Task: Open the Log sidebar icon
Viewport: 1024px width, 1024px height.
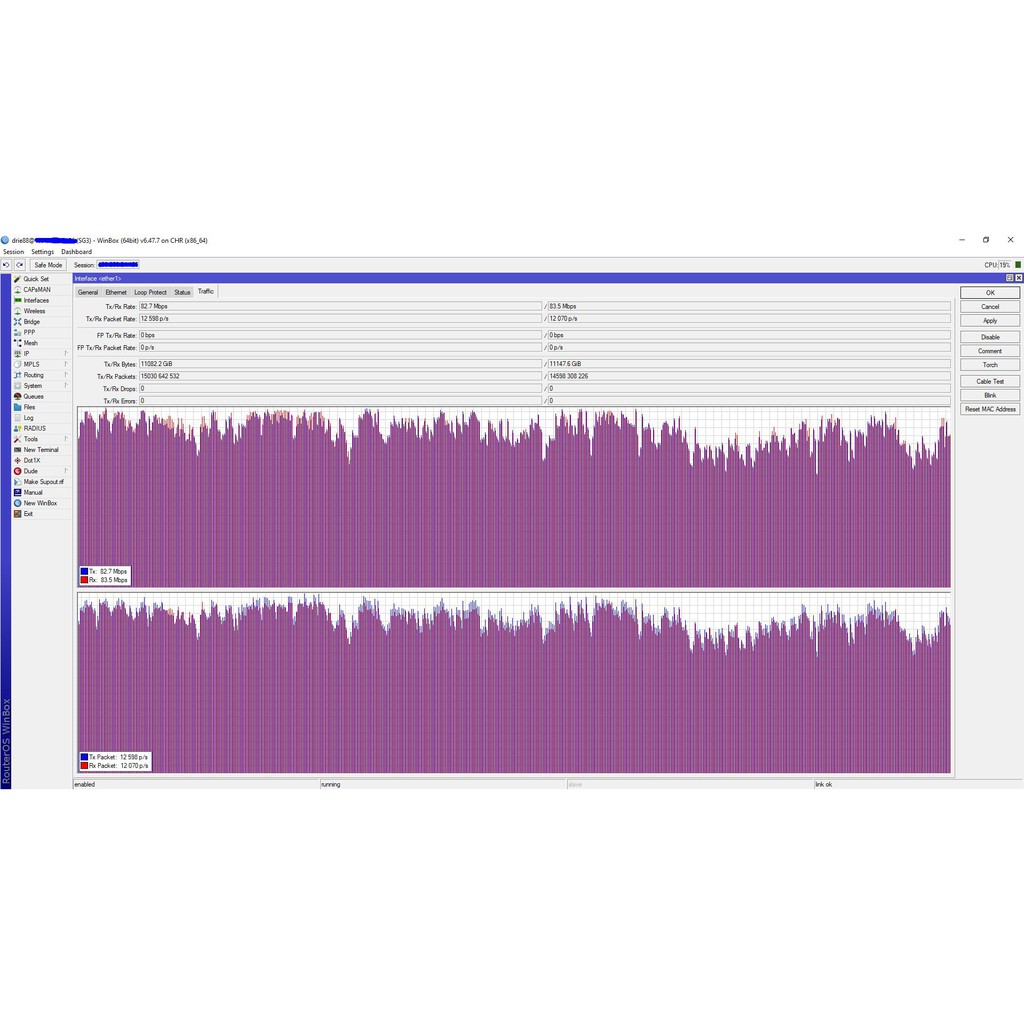Action: point(17,418)
